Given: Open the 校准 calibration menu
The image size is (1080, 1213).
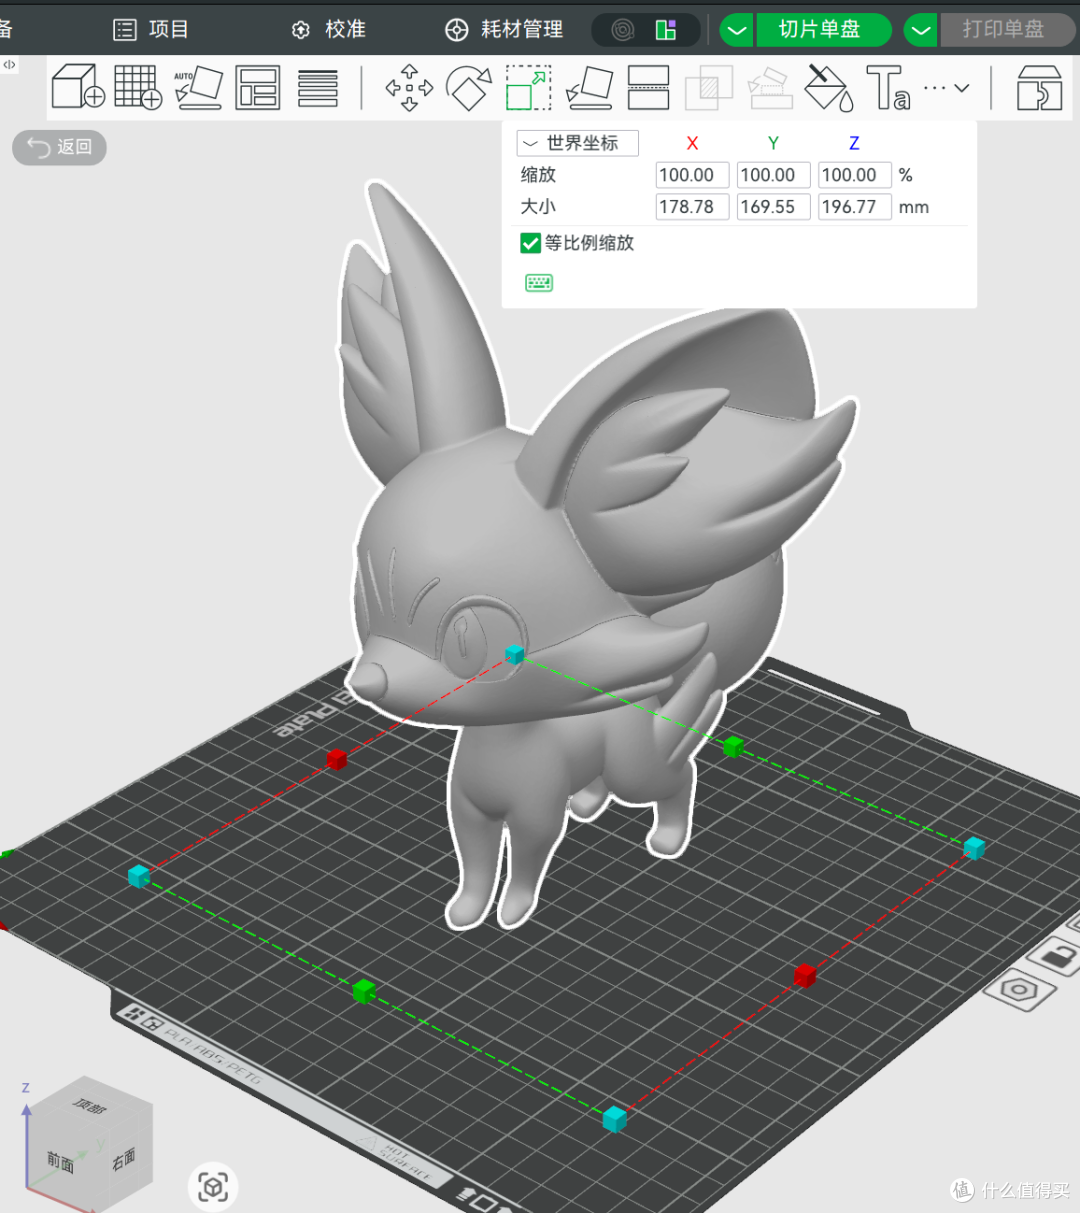Looking at the screenshot, I should coord(329,29).
